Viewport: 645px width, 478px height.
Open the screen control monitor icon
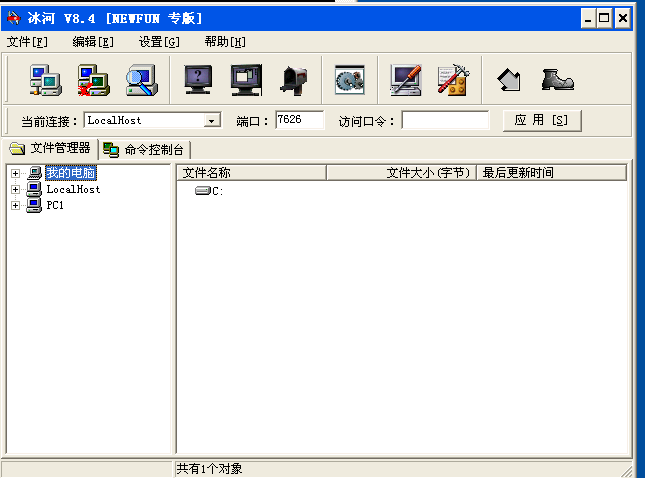pos(246,80)
